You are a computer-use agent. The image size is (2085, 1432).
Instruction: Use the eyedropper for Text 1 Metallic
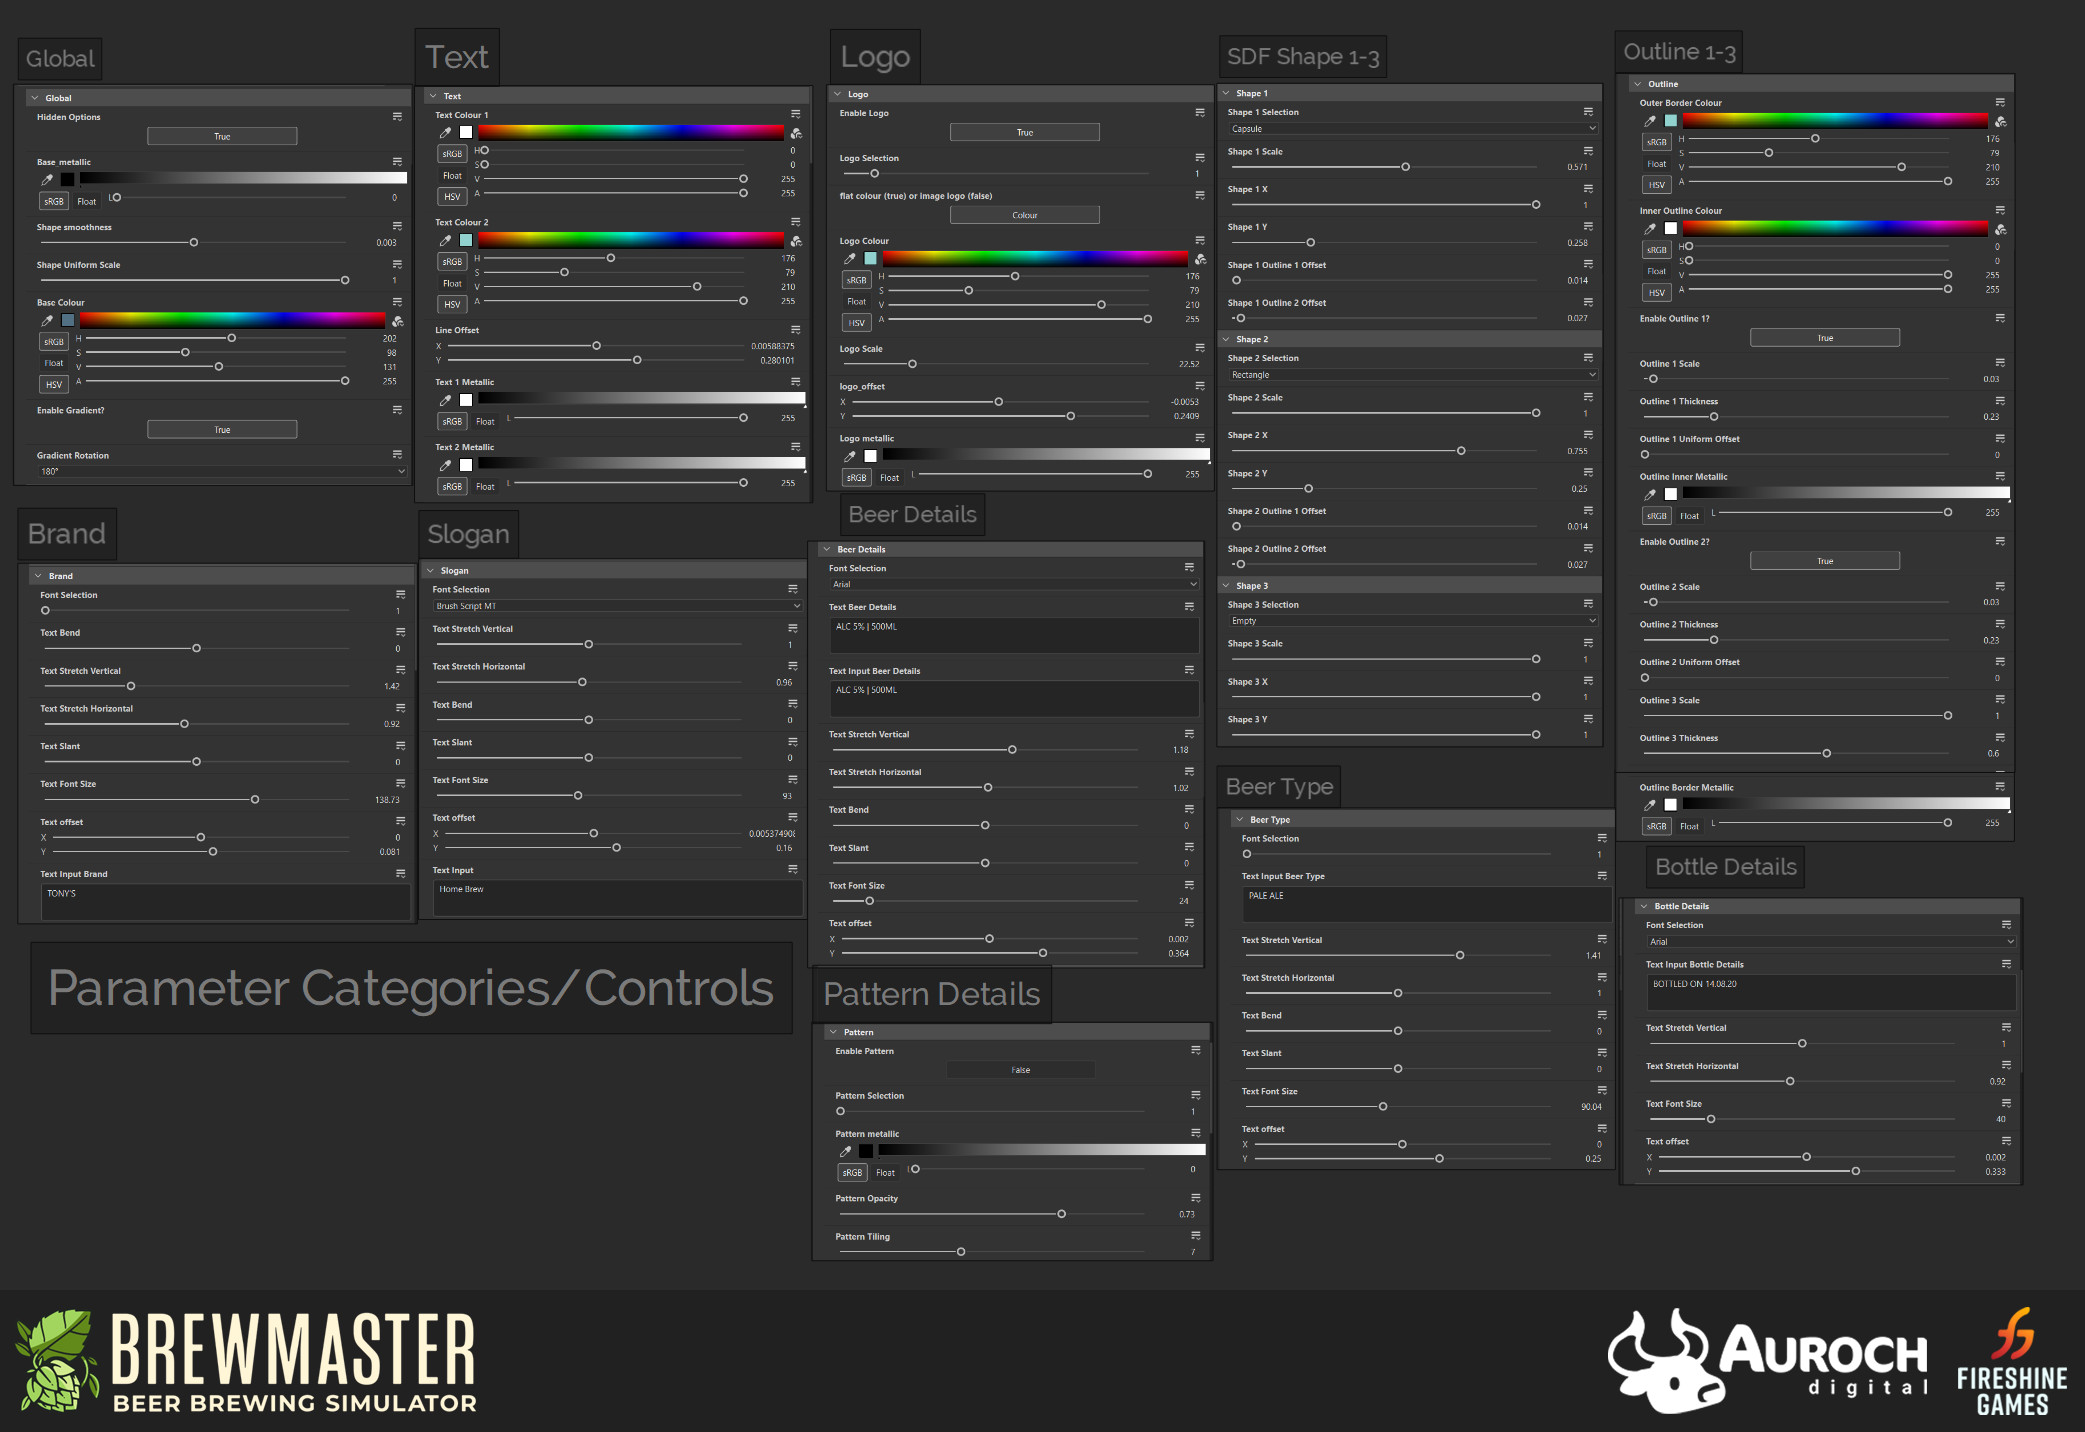click(445, 400)
